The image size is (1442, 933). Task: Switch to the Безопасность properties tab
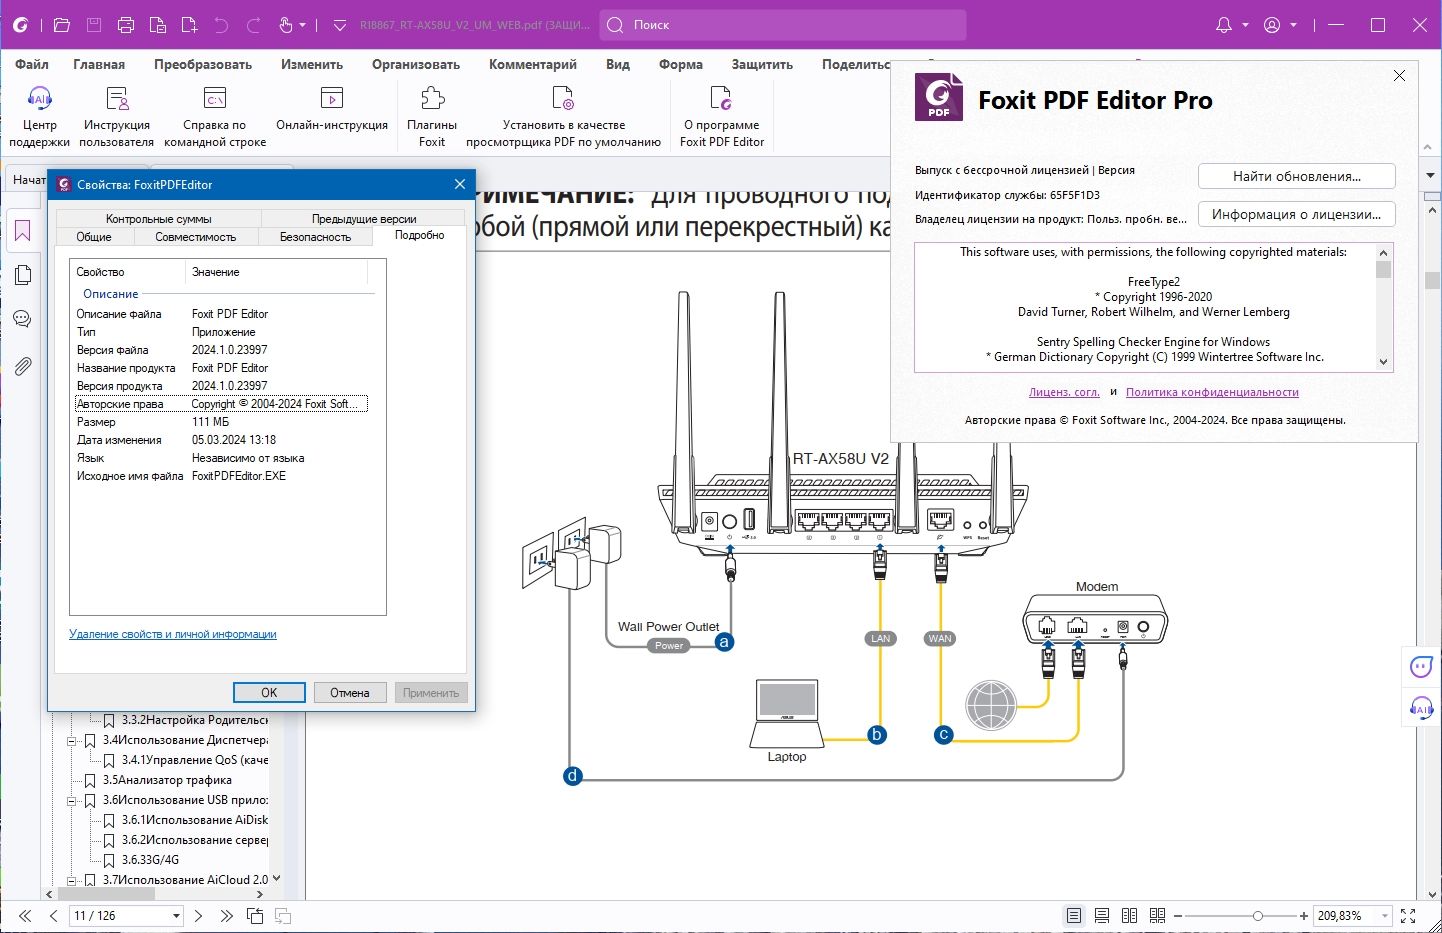pos(315,237)
